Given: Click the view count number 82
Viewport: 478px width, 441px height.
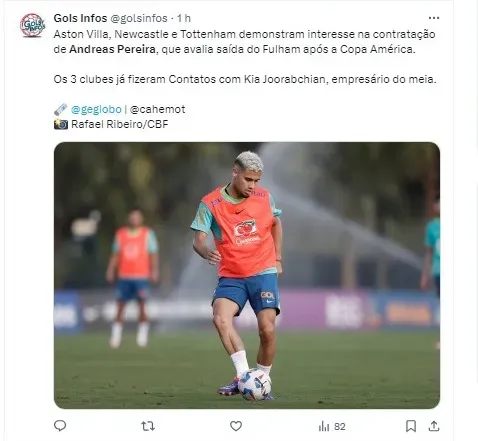Looking at the screenshot, I should pyautogui.click(x=340, y=427).
